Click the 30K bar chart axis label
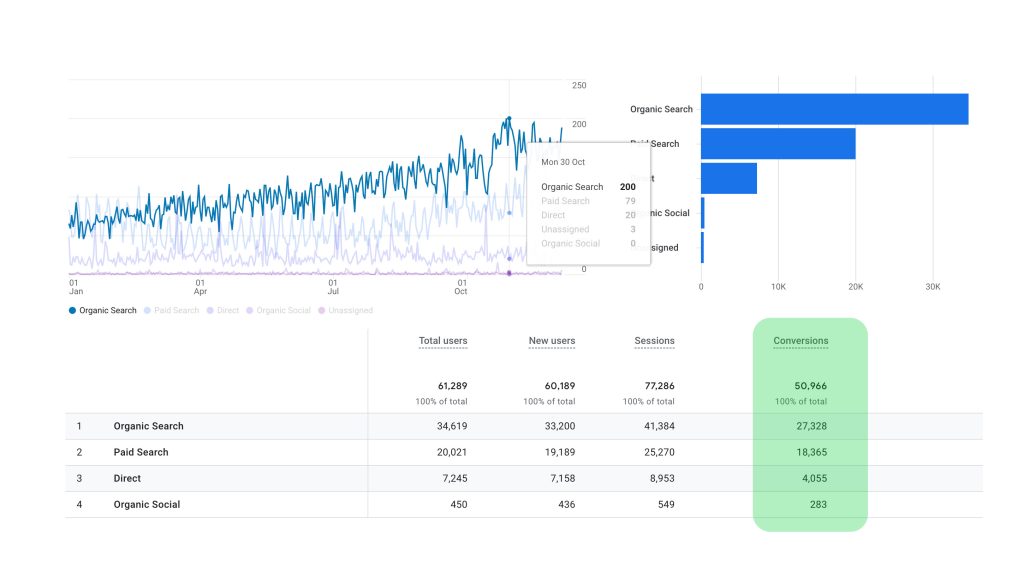Viewport: 1024px width, 565px height. click(933, 287)
